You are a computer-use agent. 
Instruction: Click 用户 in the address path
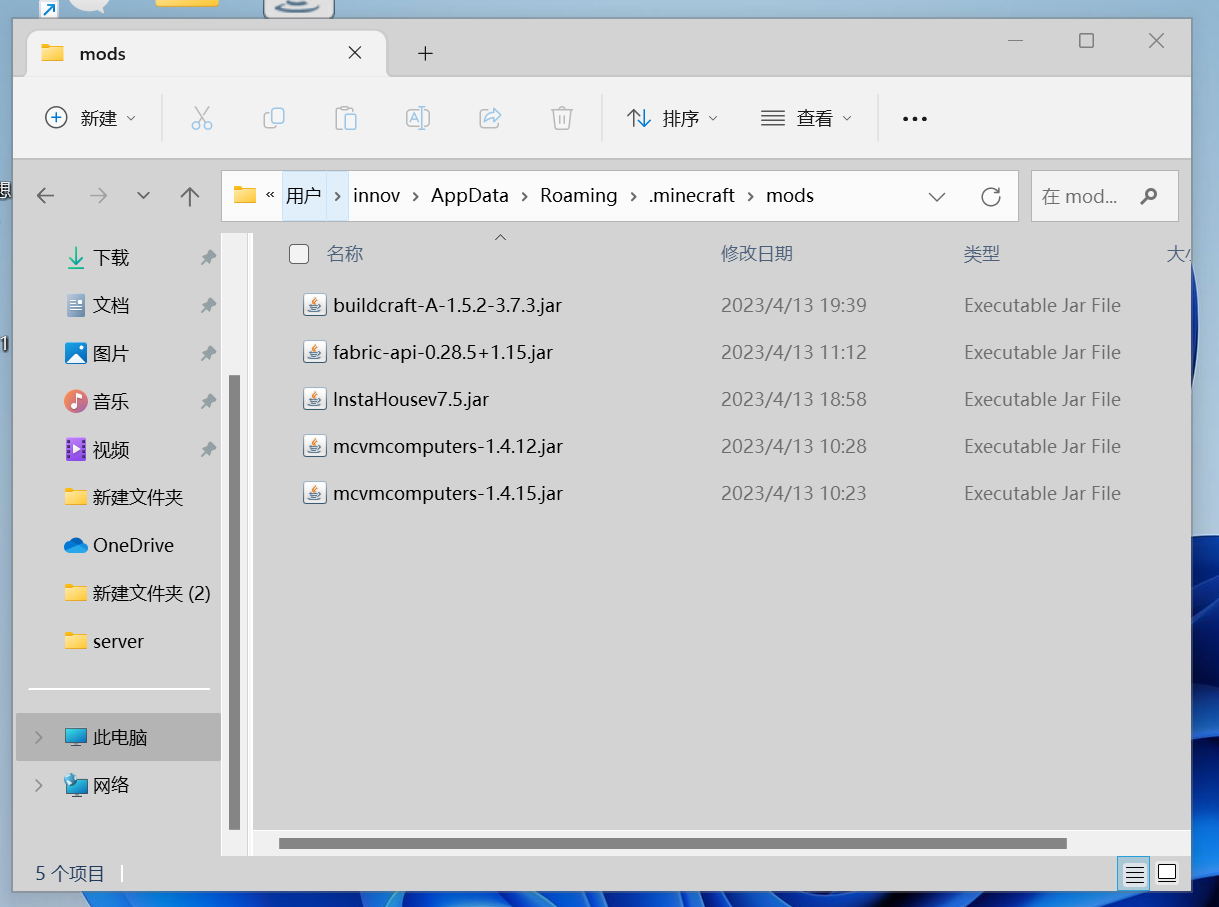coord(303,196)
